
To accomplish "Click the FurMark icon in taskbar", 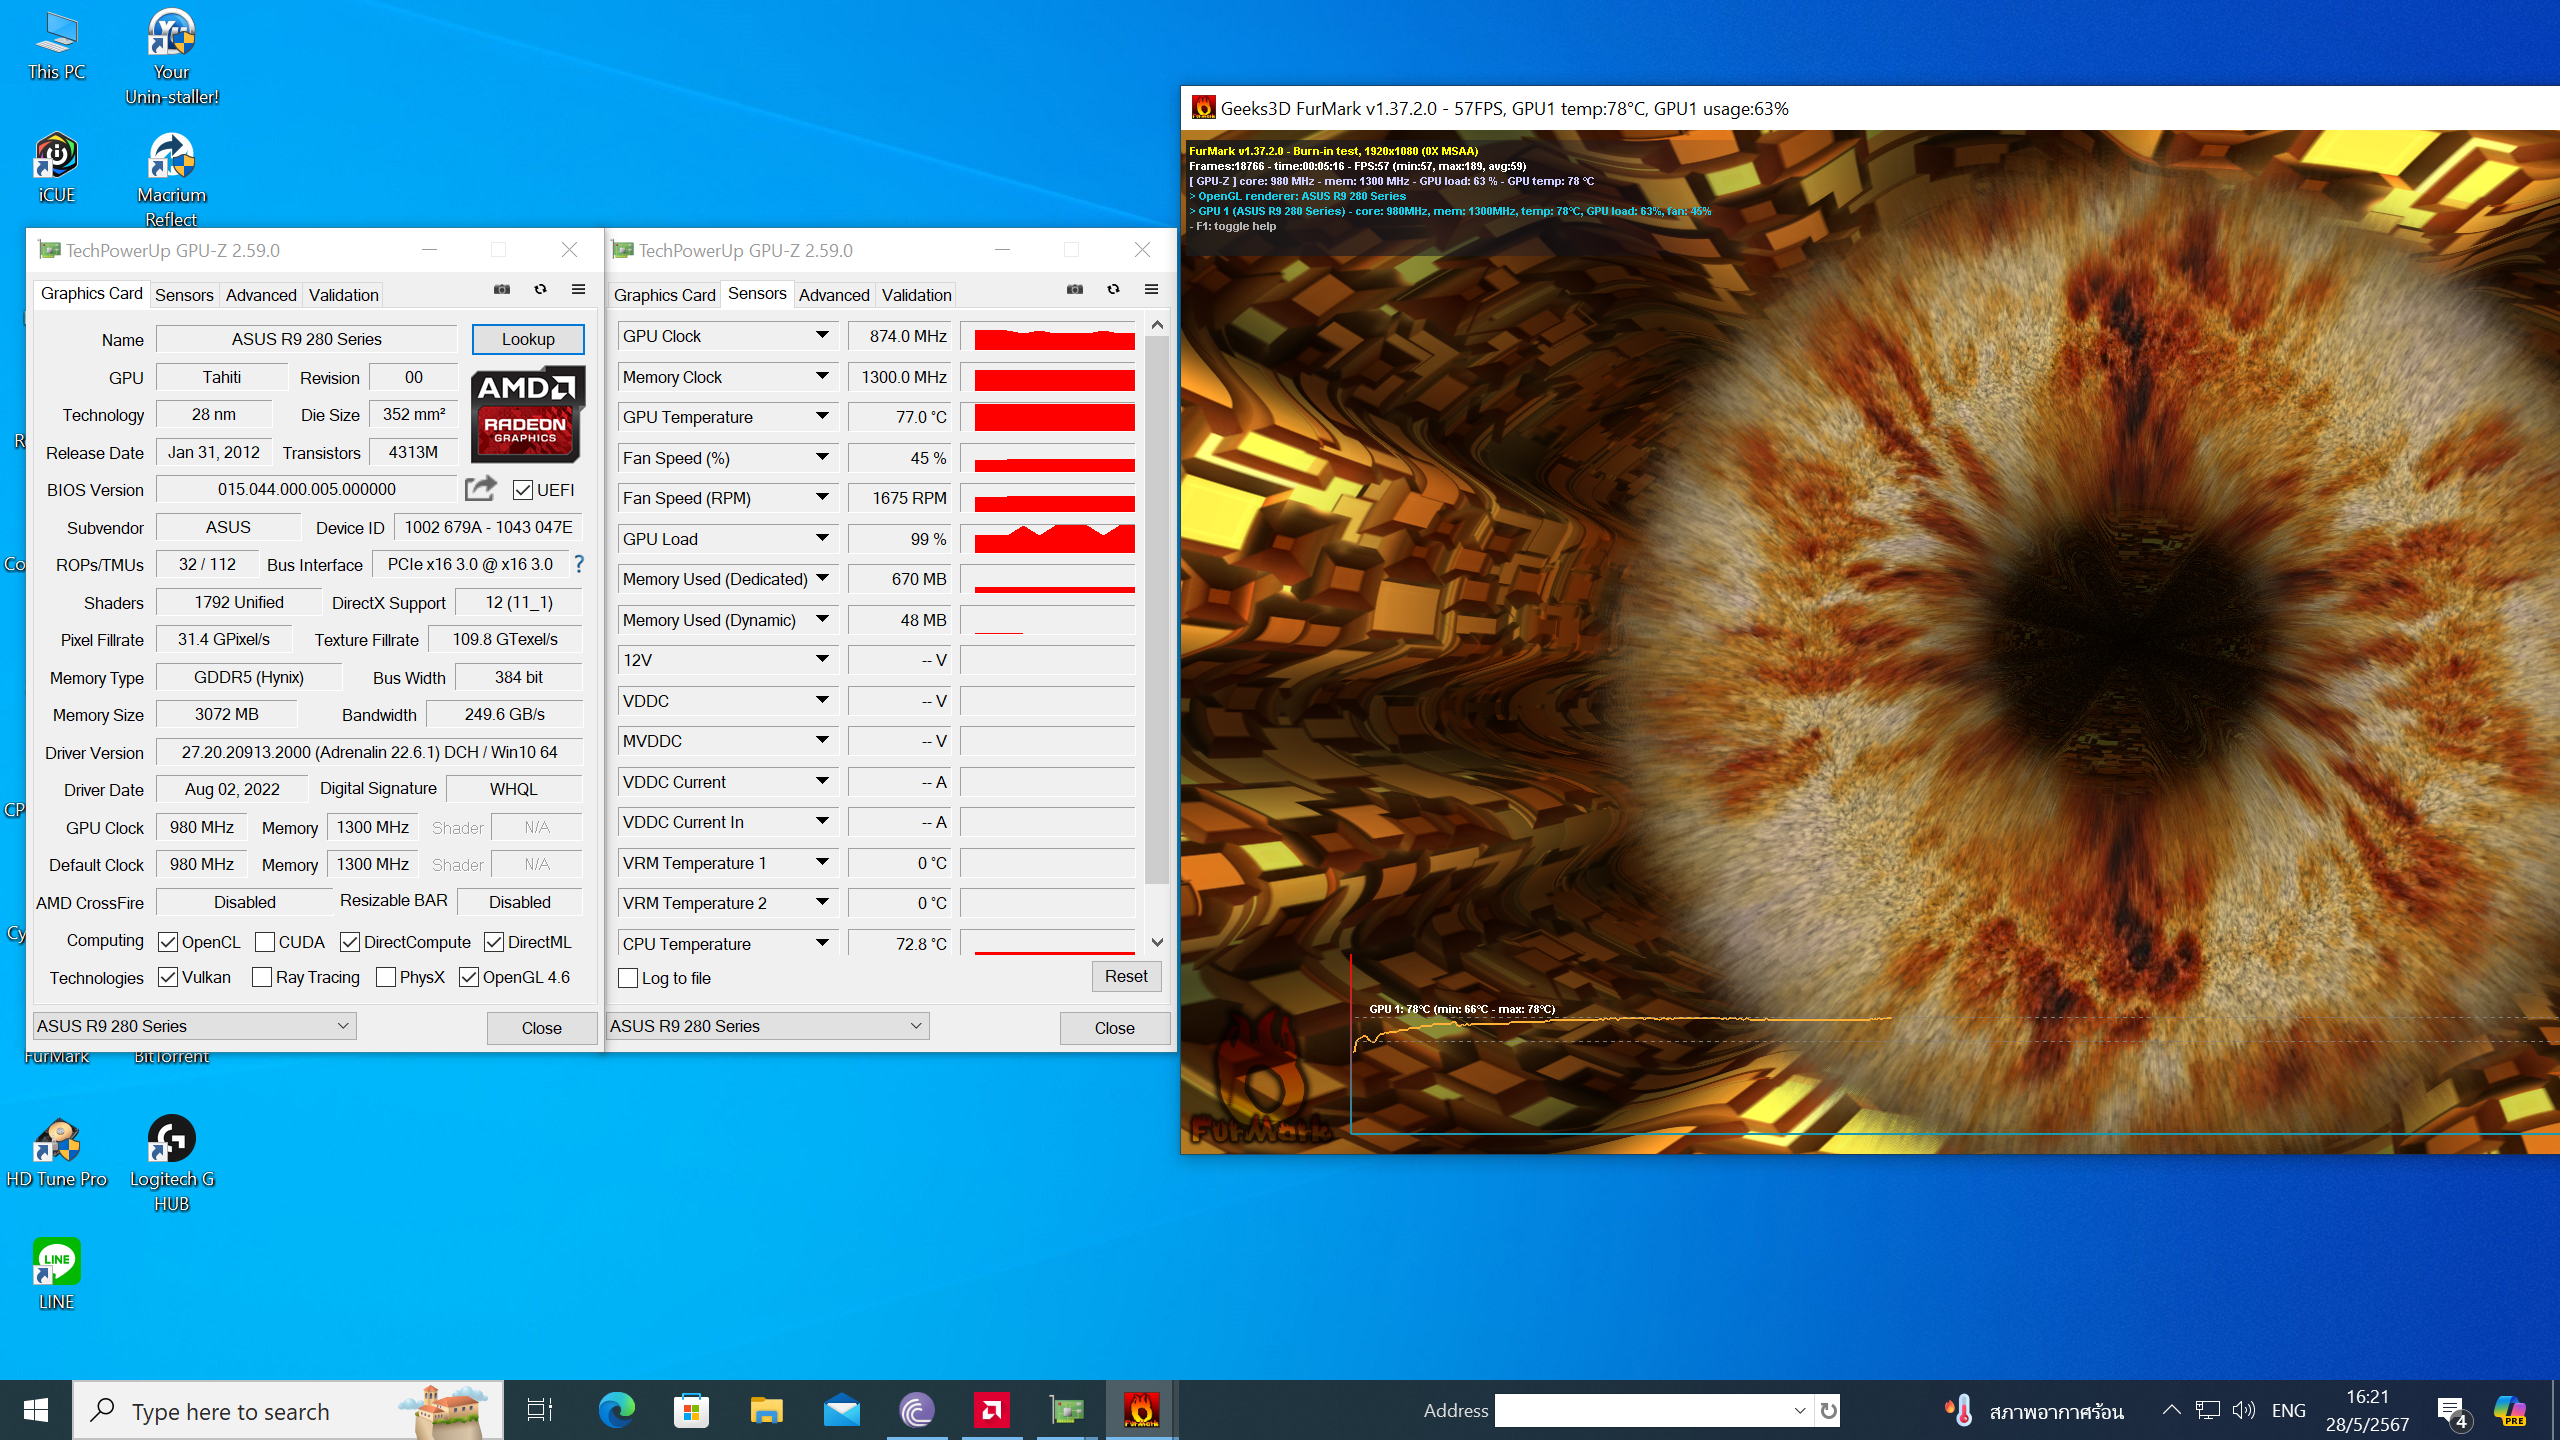I will [1141, 1411].
